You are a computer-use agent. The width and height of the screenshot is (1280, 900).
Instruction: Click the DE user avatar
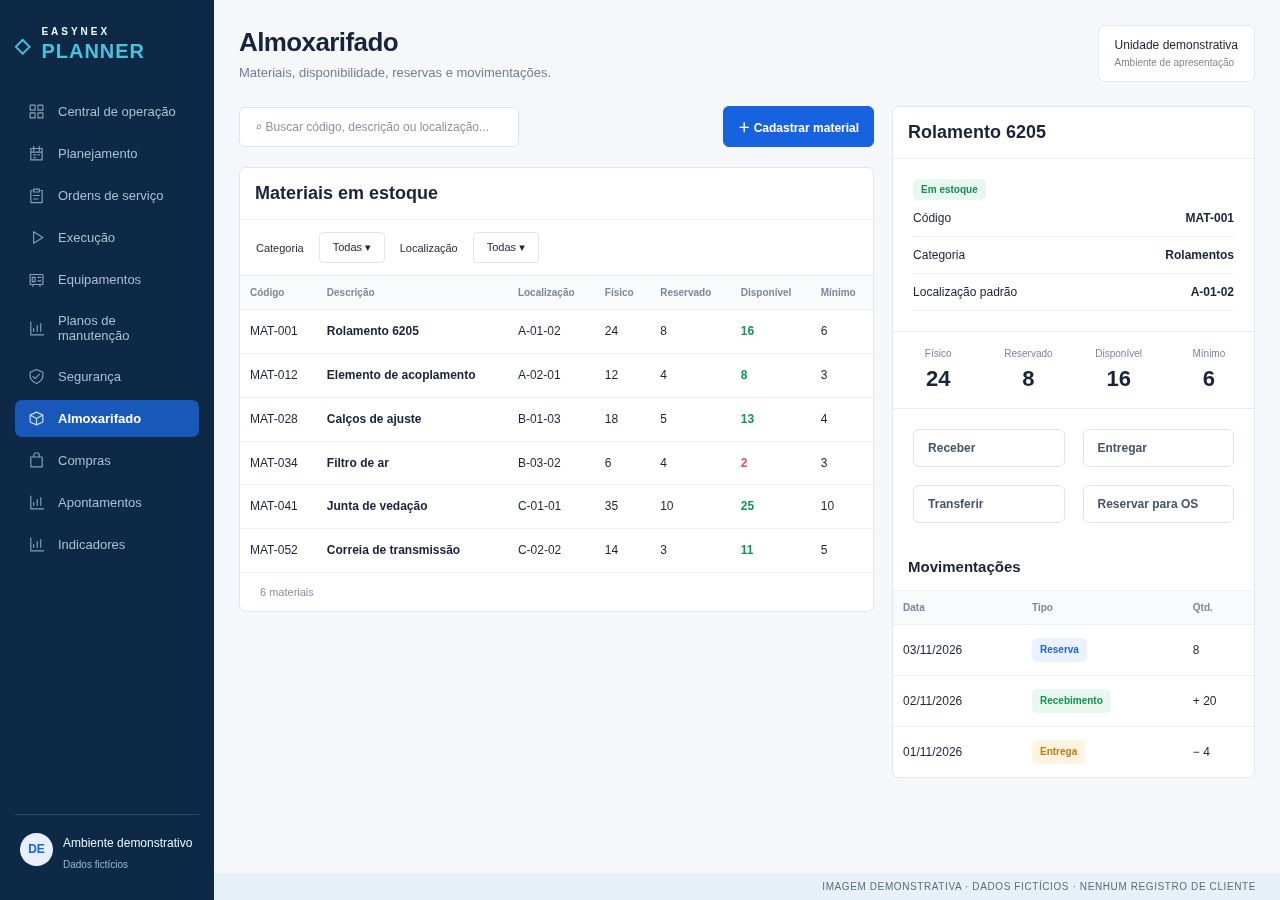pos(36,849)
